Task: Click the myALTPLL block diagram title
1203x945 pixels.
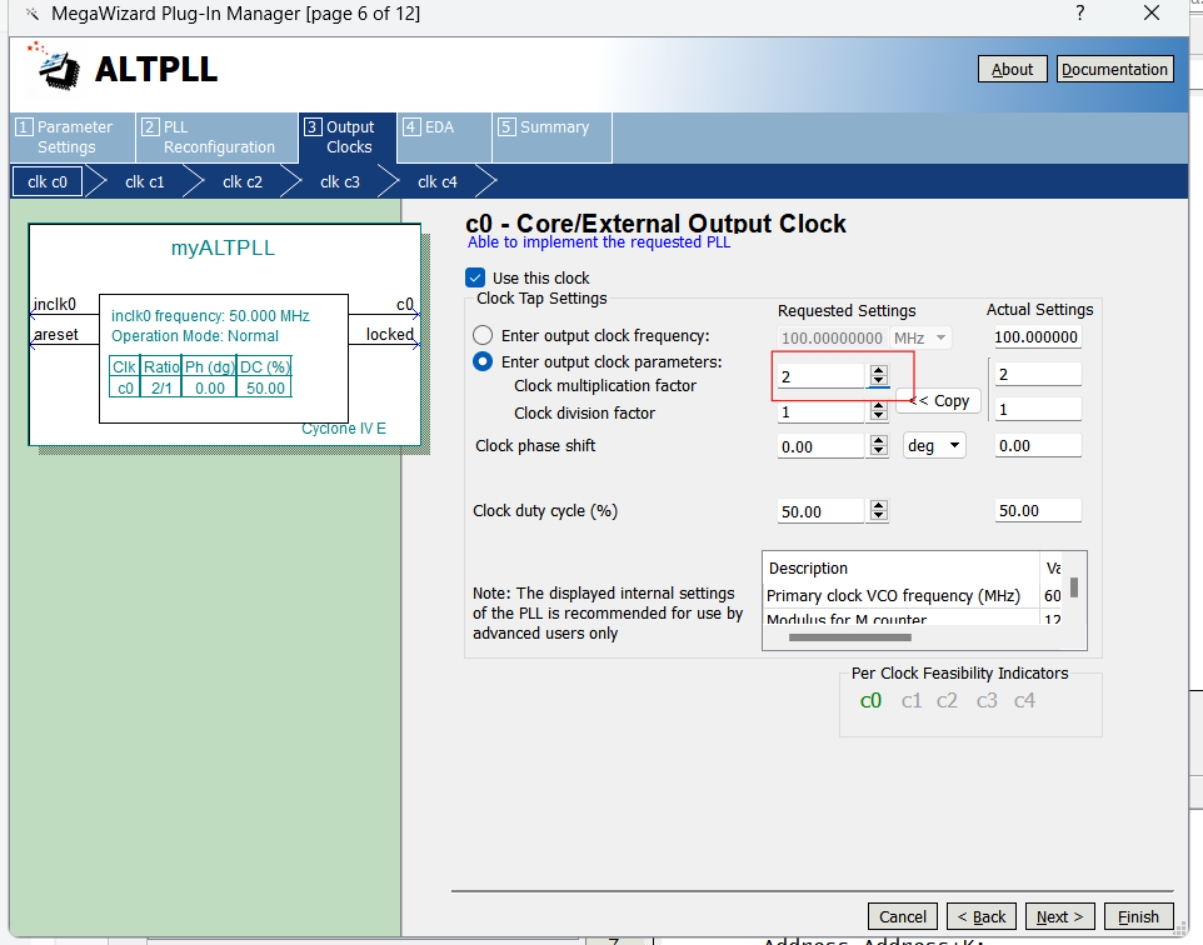Action: click(x=222, y=249)
